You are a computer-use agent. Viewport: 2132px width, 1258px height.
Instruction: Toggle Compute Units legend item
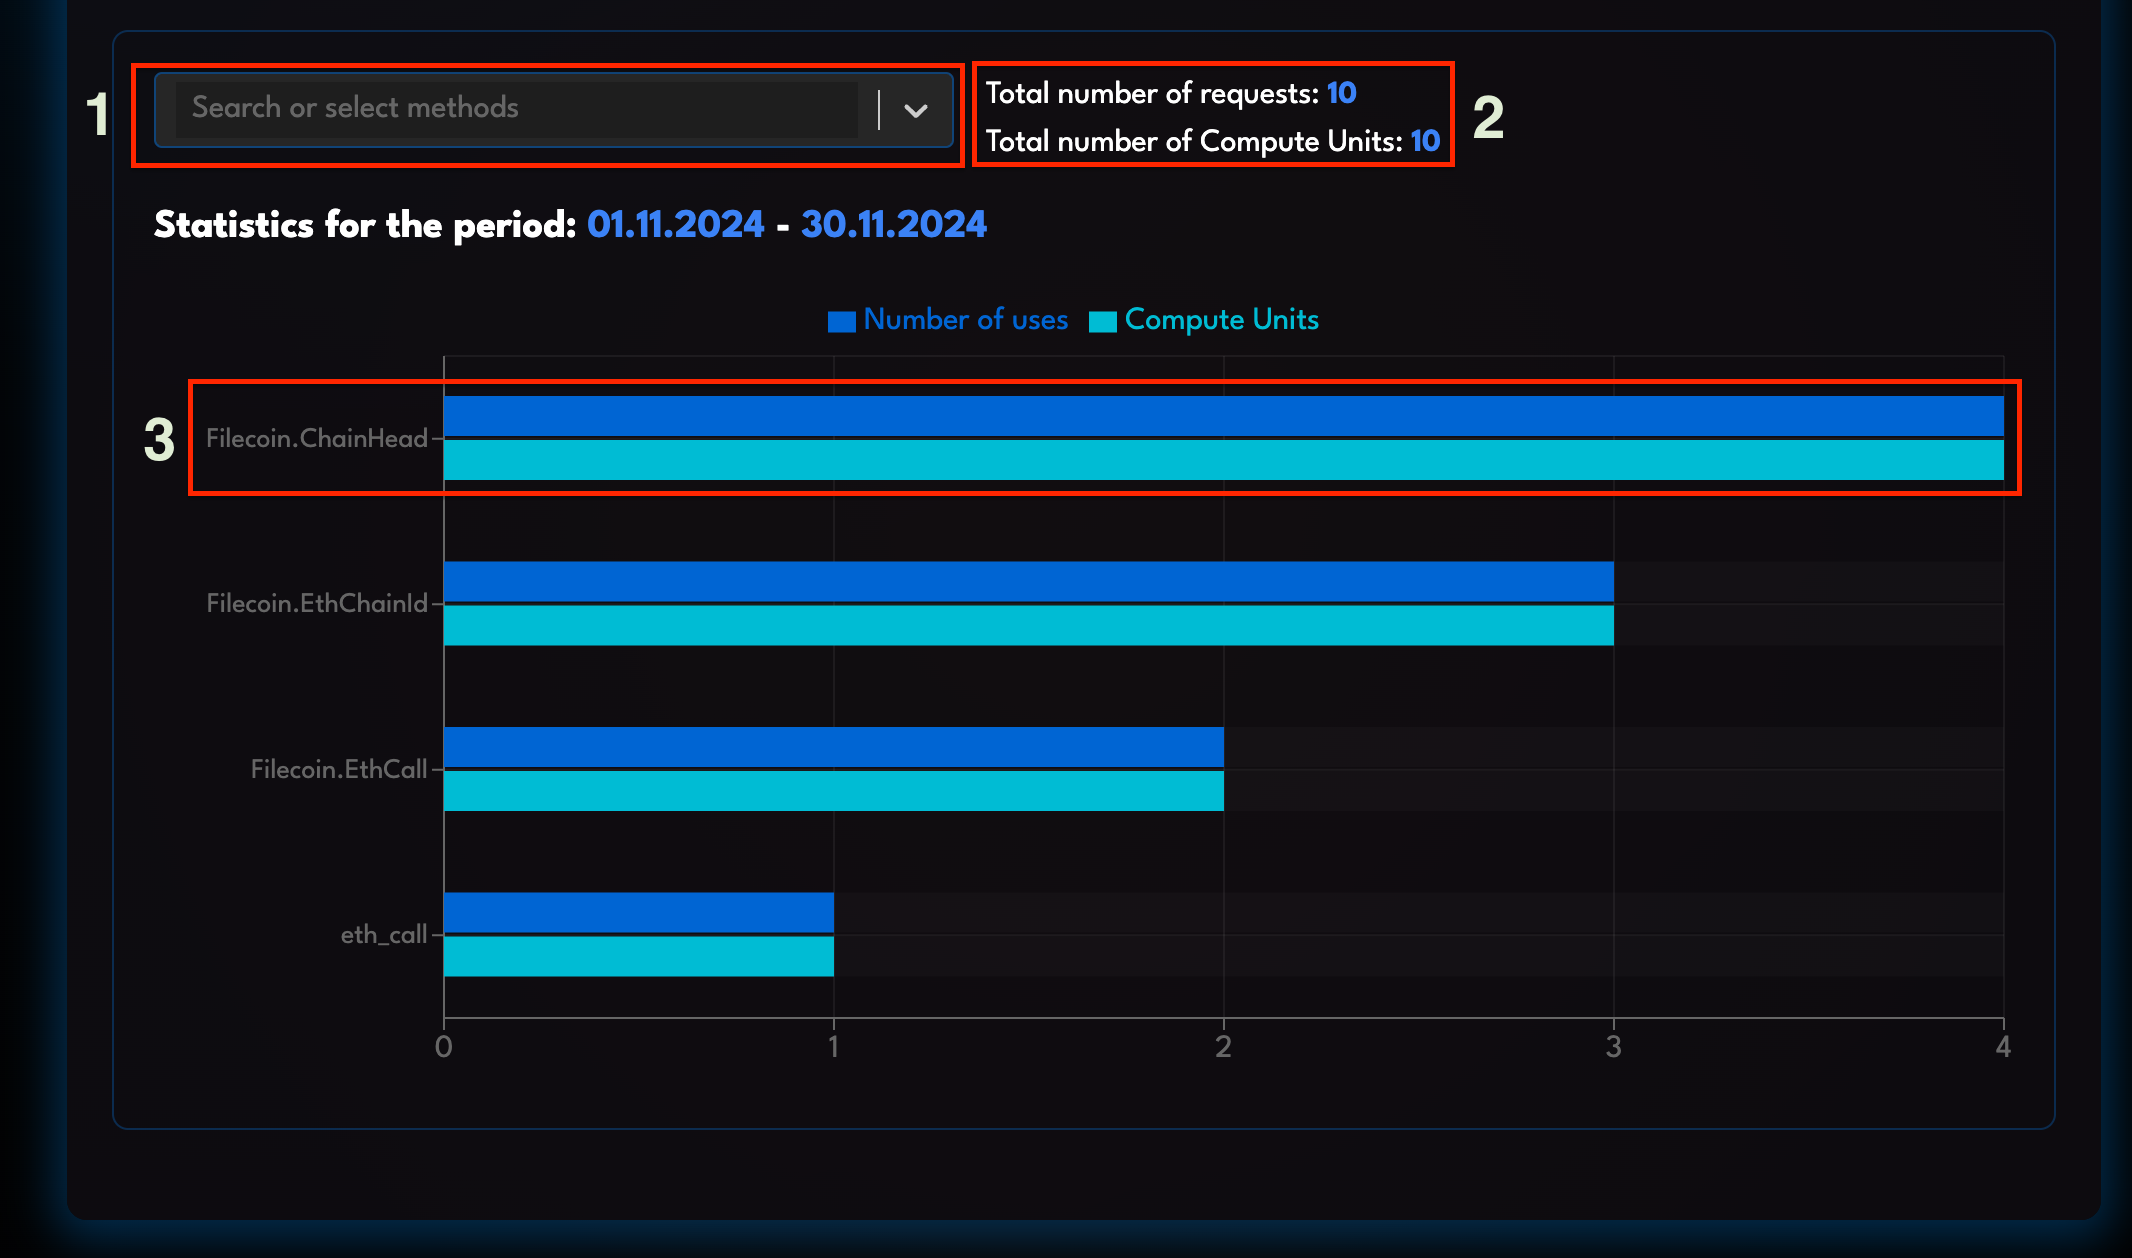tap(1221, 320)
